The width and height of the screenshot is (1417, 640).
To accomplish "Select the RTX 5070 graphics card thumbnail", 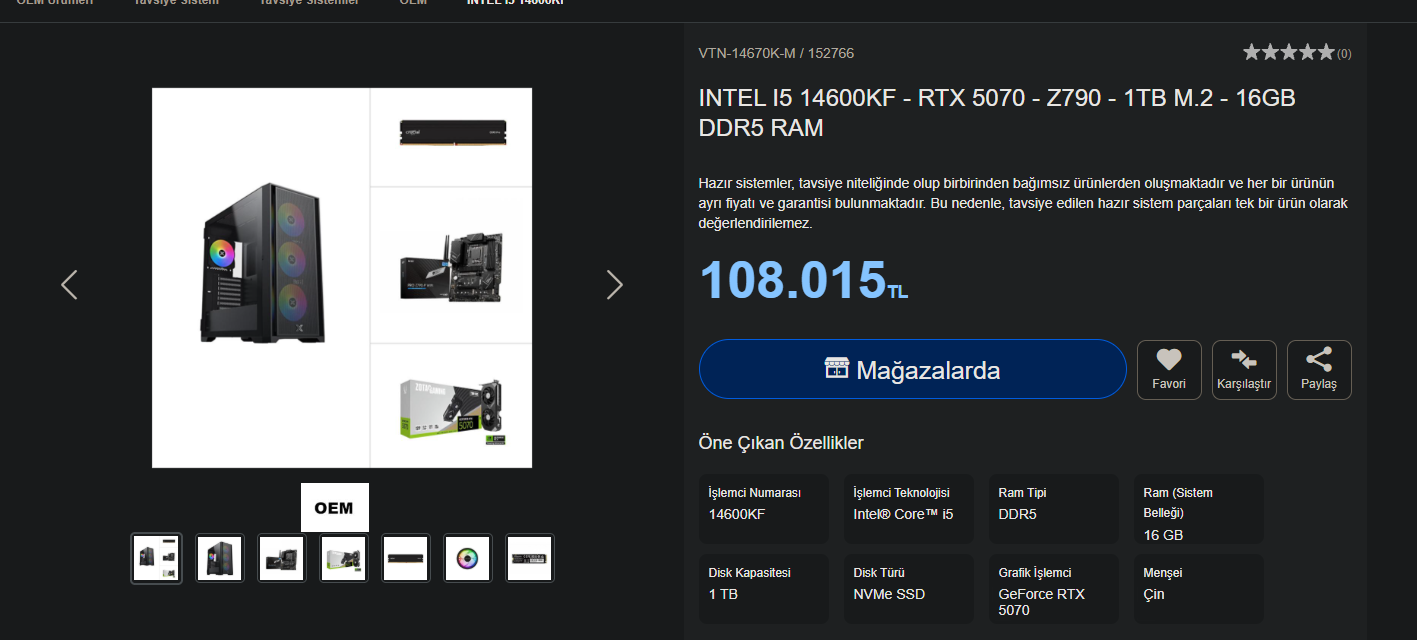I will (x=343, y=558).
